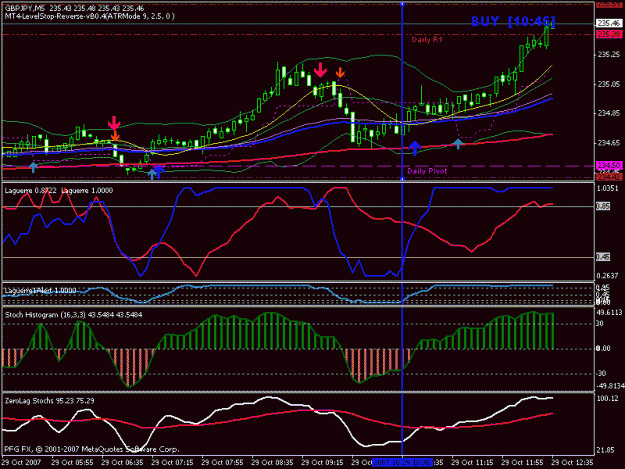Screen dimensions: 625x469
Task: Click the 29 Oct 08:35 time label
Action: coord(272,463)
